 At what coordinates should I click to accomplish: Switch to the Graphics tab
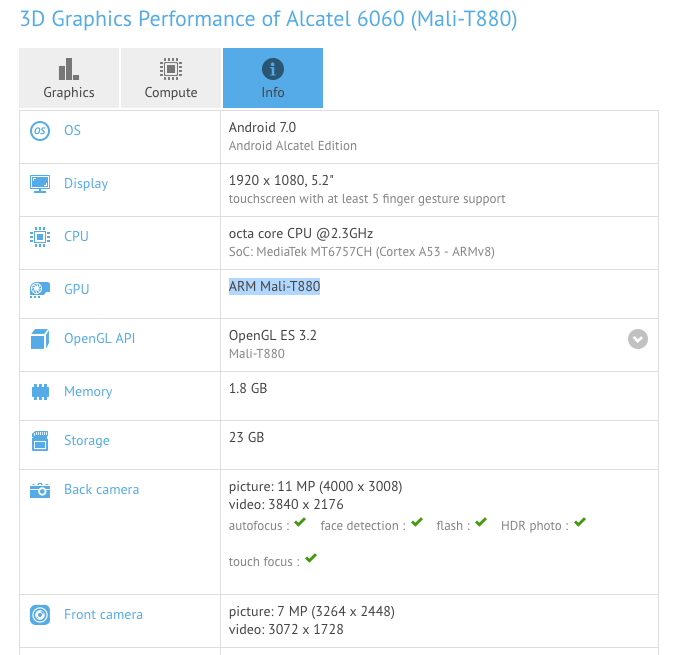[69, 78]
